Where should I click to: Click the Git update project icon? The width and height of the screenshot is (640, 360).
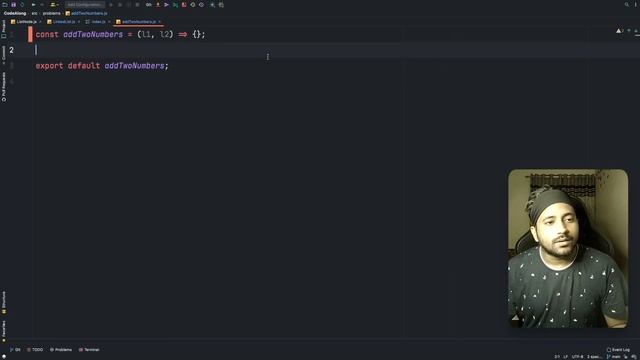pos(158,5)
